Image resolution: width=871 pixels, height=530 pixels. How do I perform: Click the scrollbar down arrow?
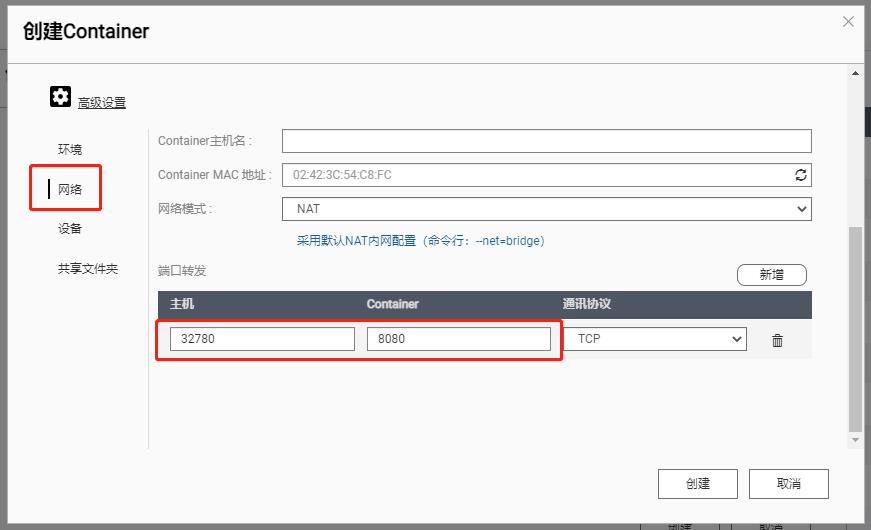855,440
